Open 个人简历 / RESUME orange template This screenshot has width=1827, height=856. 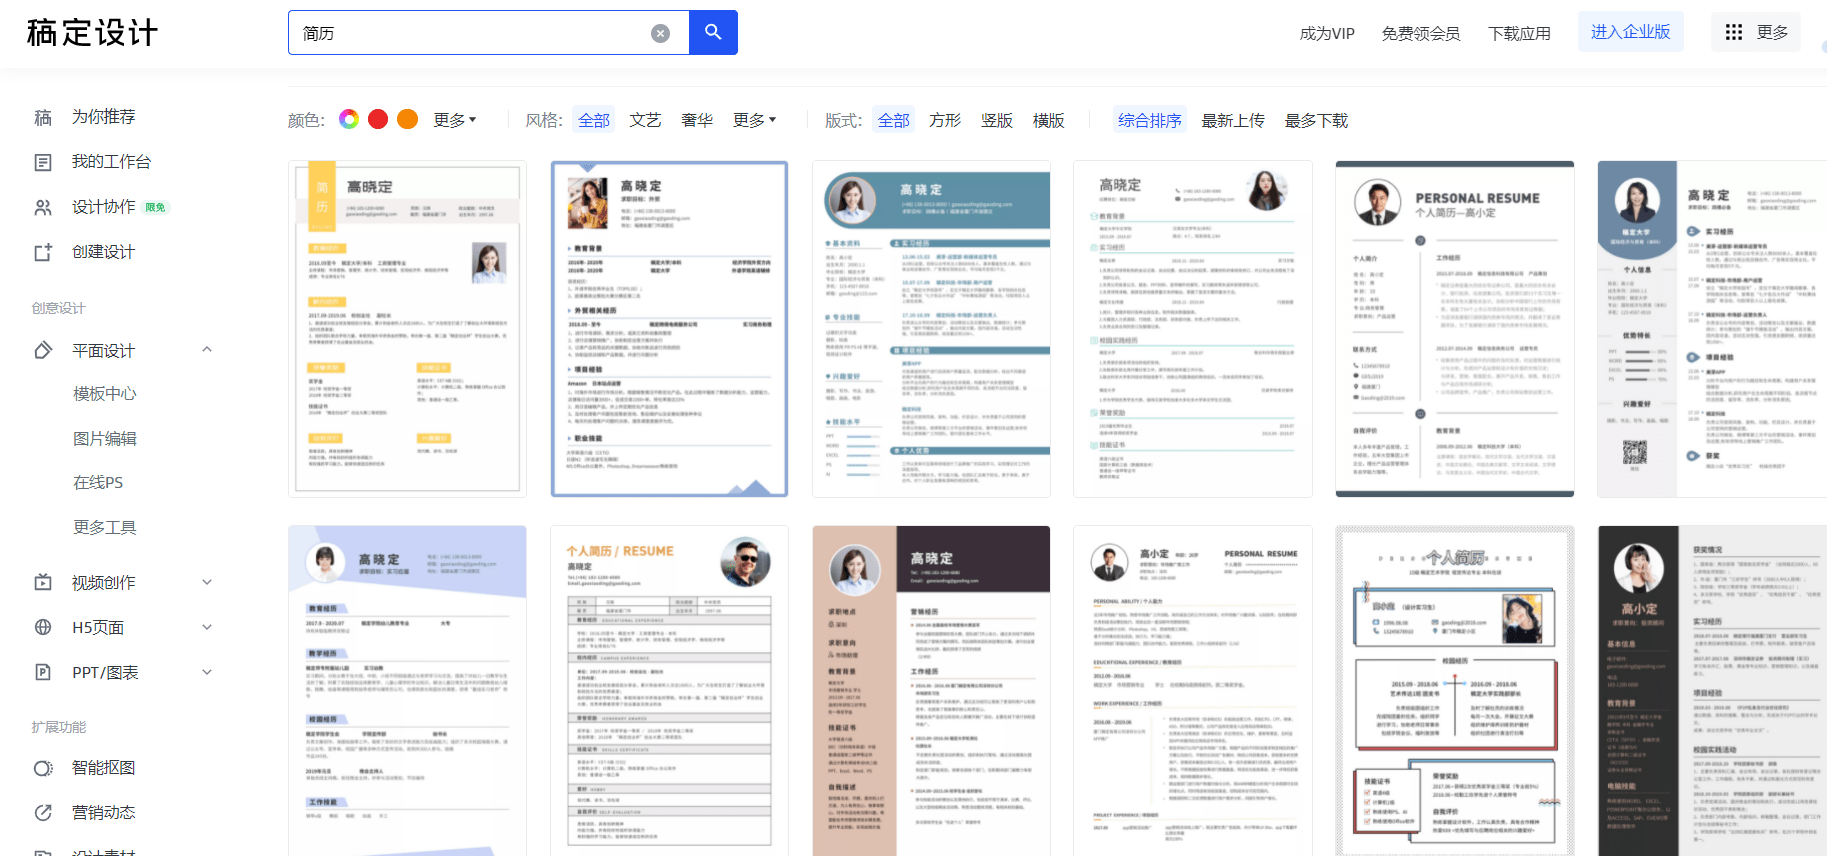coord(669,690)
